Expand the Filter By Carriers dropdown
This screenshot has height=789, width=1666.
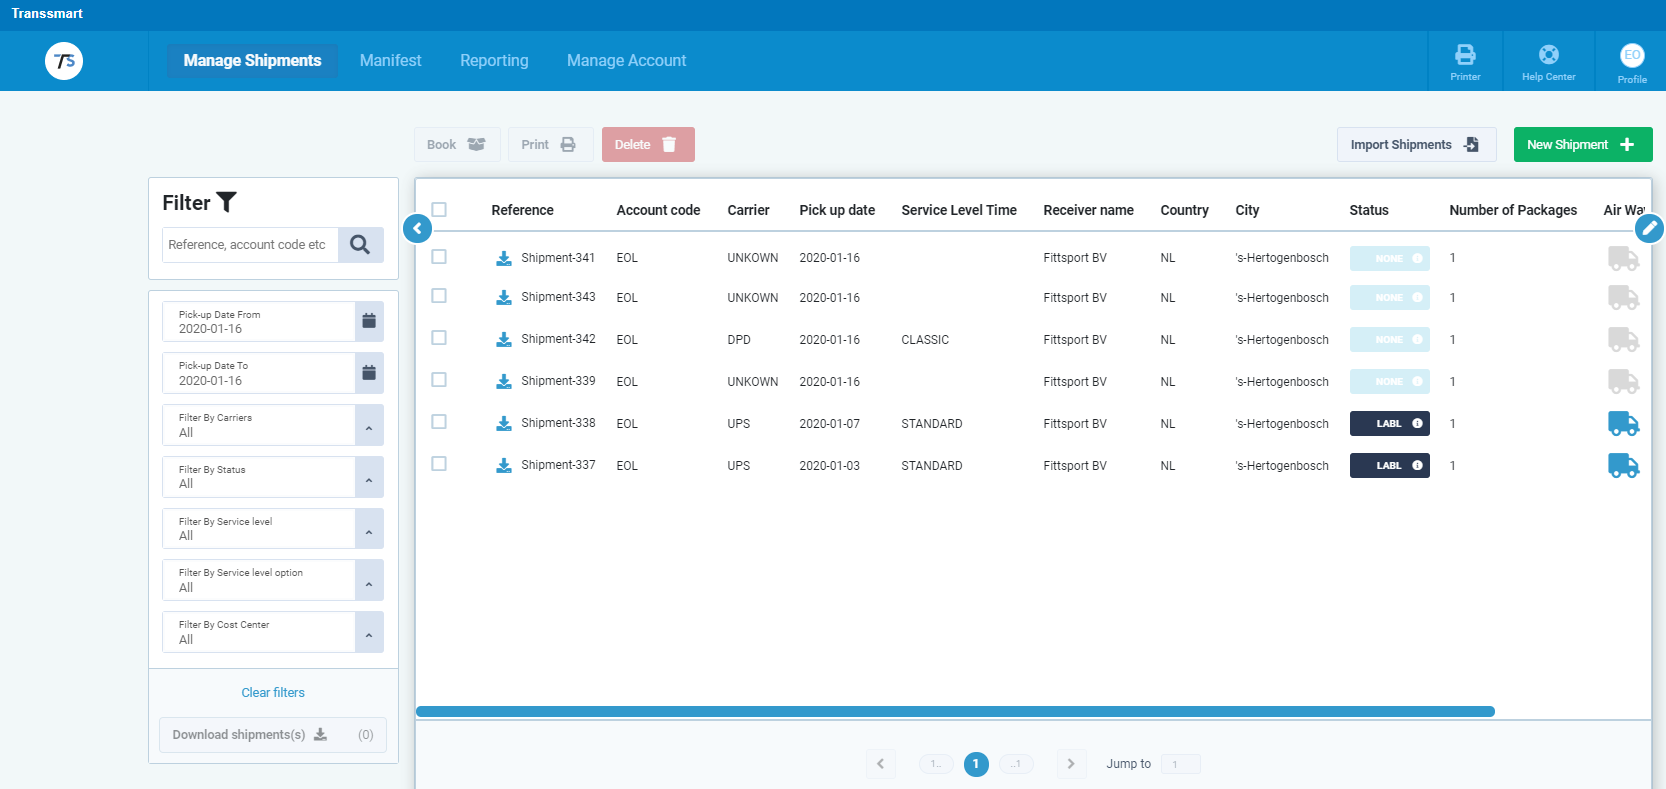click(369, 426)
